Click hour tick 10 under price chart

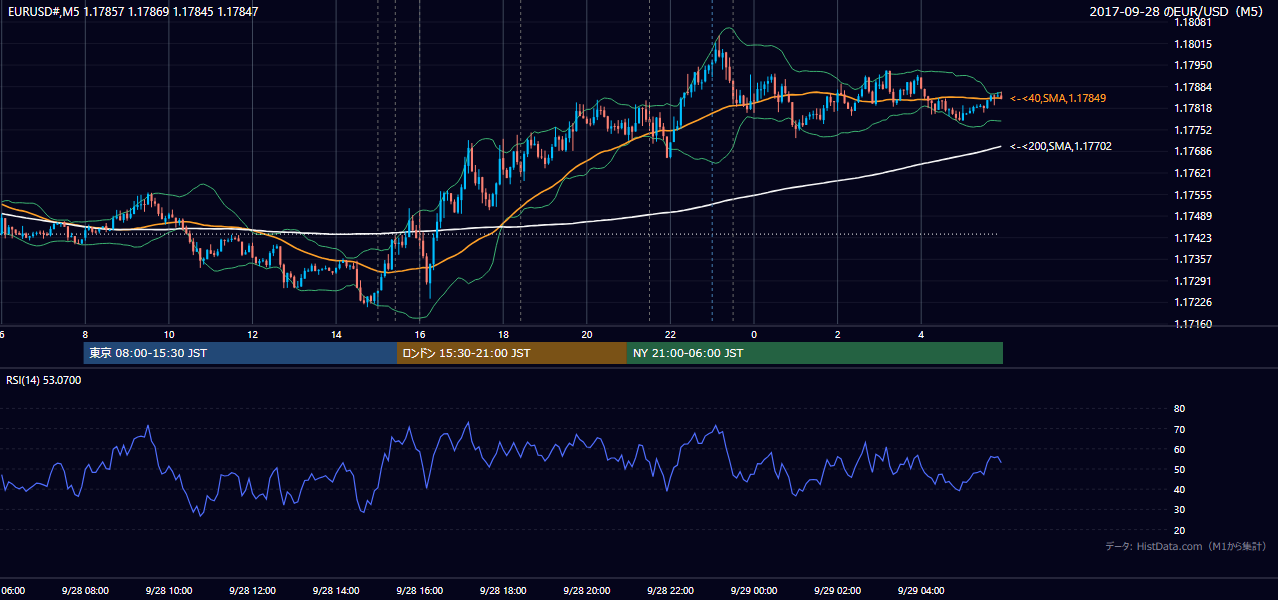(168, 334)
